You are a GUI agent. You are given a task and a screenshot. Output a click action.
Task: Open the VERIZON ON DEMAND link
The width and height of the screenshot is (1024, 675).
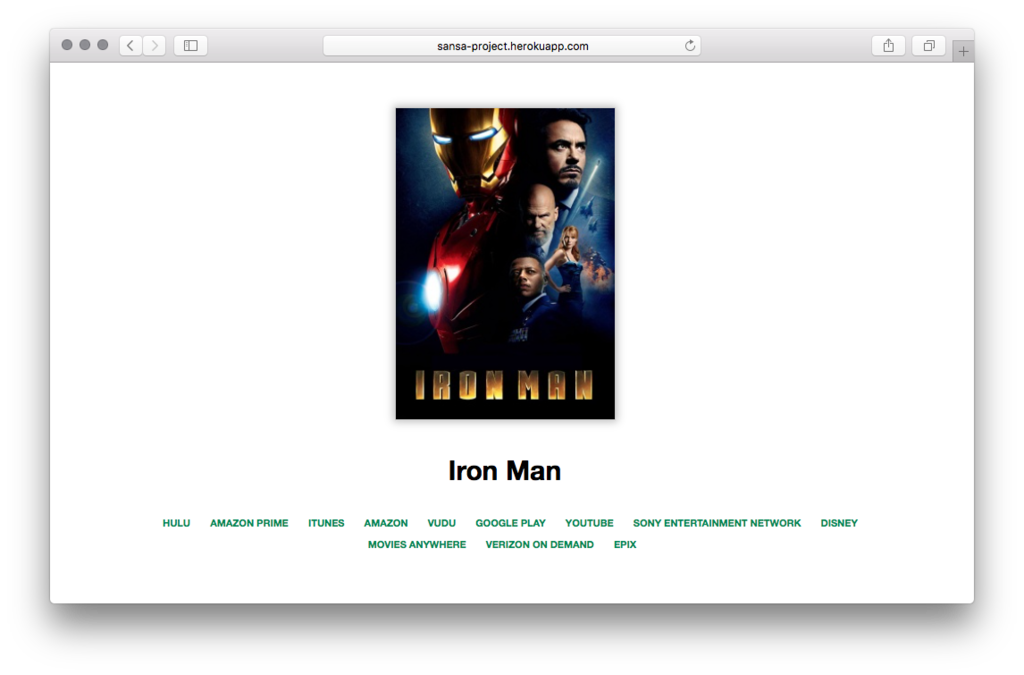539,544
